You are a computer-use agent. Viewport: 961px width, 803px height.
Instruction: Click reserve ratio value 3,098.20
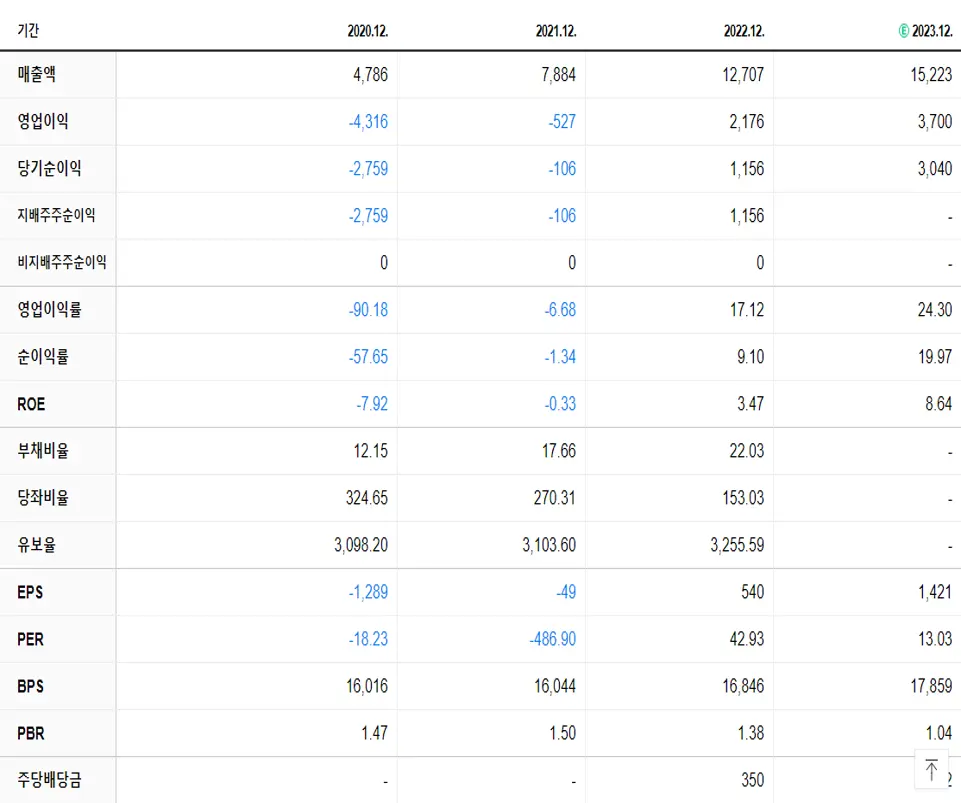pyautogui.click(x=361, y=545)
